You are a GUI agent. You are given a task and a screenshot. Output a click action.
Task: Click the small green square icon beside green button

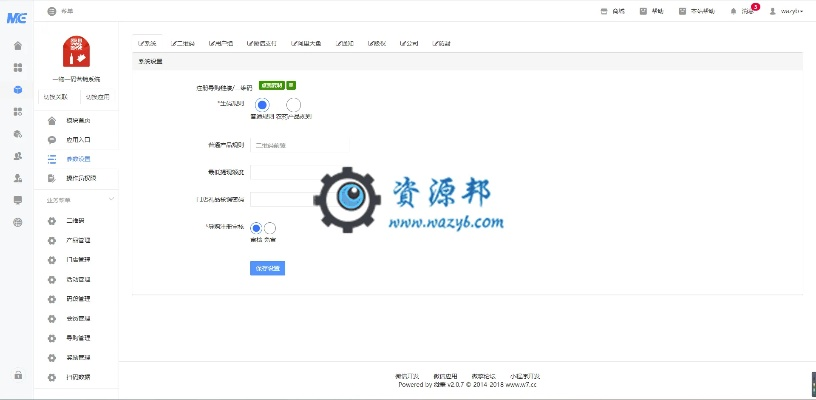pyautogui.click(x=292, y=87)
